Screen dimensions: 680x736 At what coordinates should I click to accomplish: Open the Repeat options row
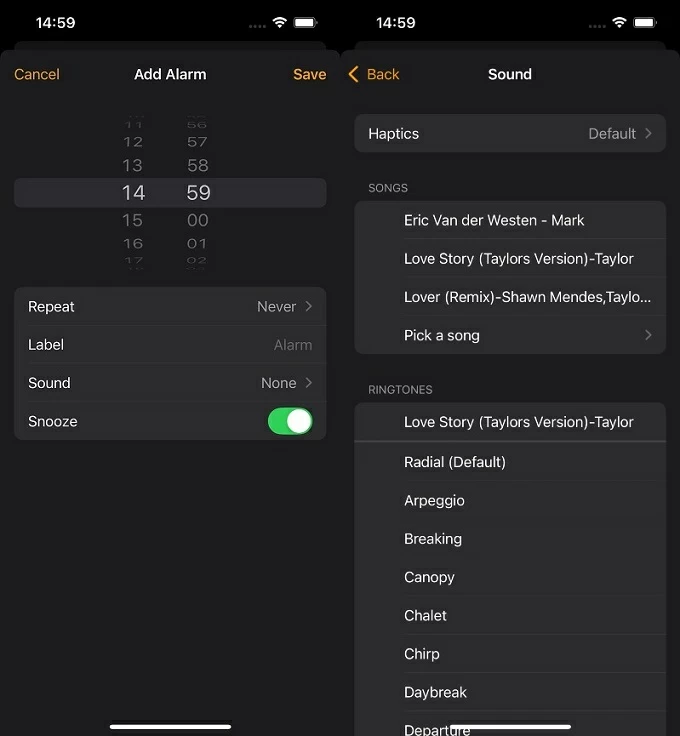coord(170,307)
